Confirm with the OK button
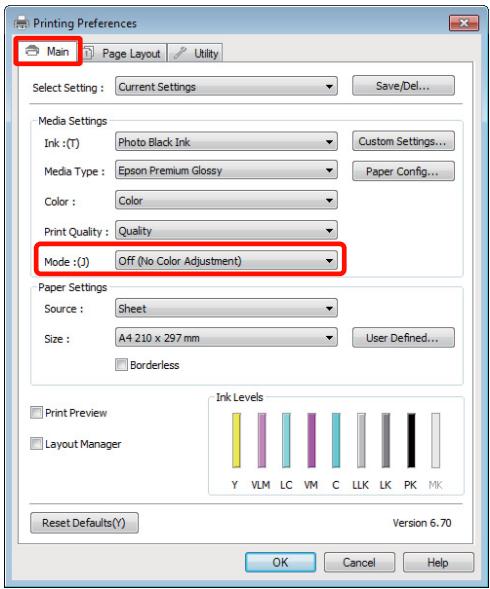The height and width of the screenshot is (589, 490). point(280,562)
